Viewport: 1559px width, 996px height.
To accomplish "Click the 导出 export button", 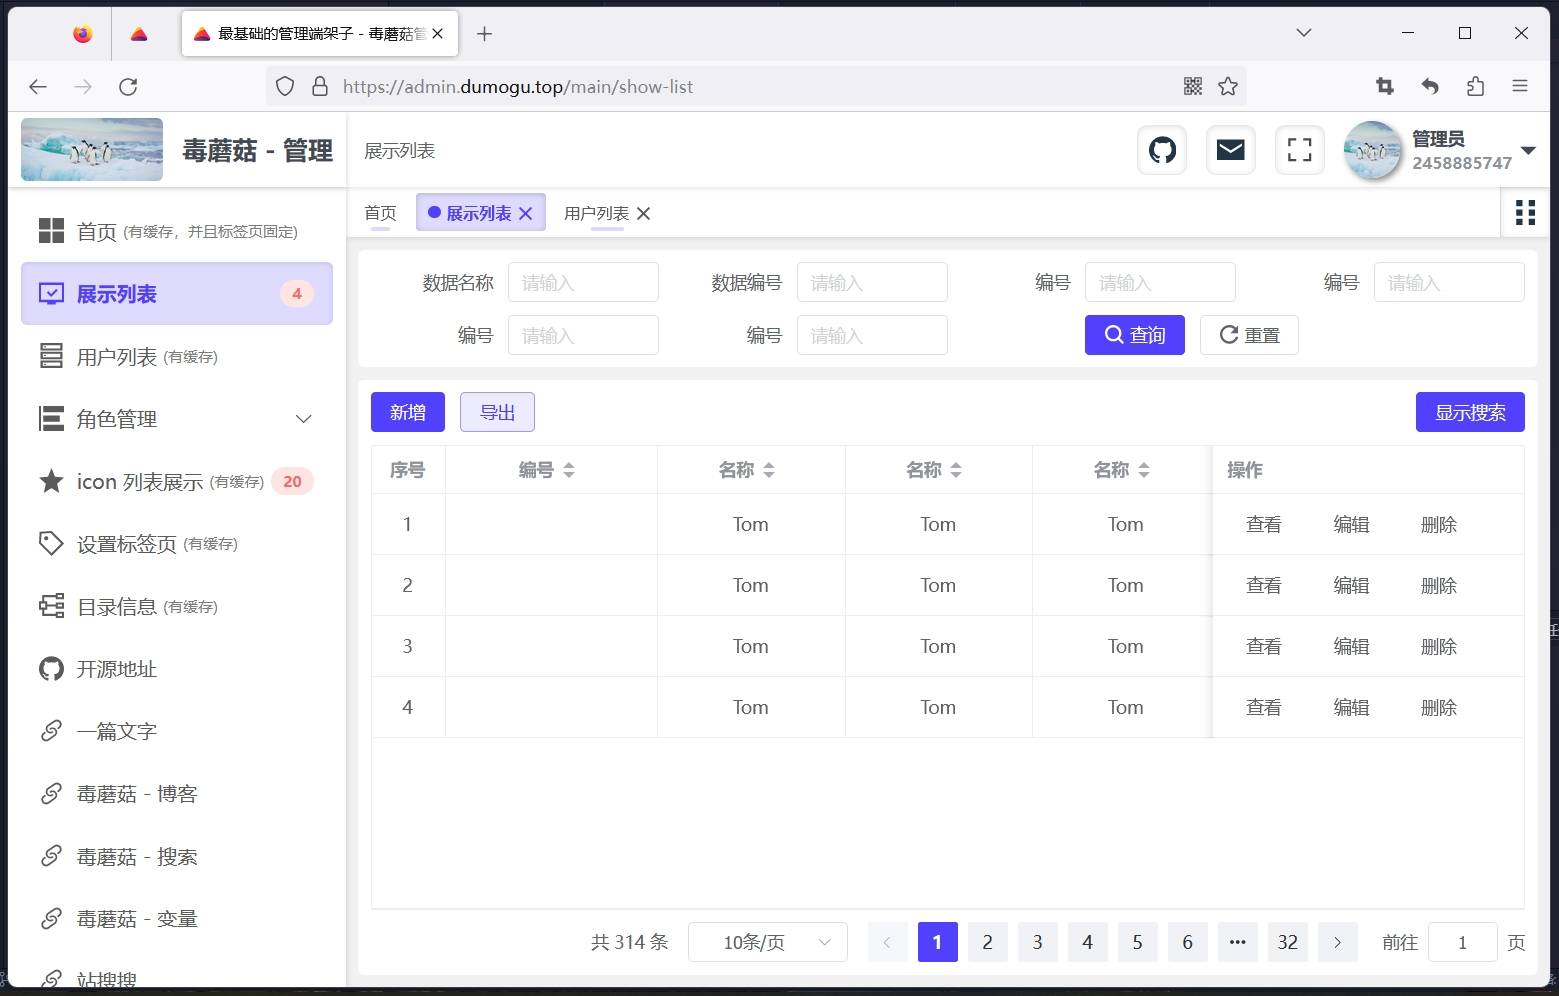I will click(x=497, y=412).
